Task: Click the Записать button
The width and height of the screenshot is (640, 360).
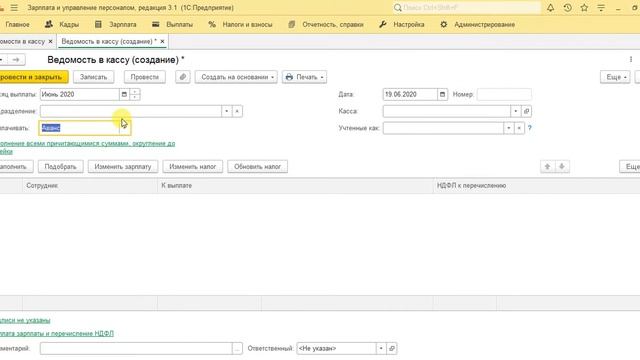Action: pos(93,77)
